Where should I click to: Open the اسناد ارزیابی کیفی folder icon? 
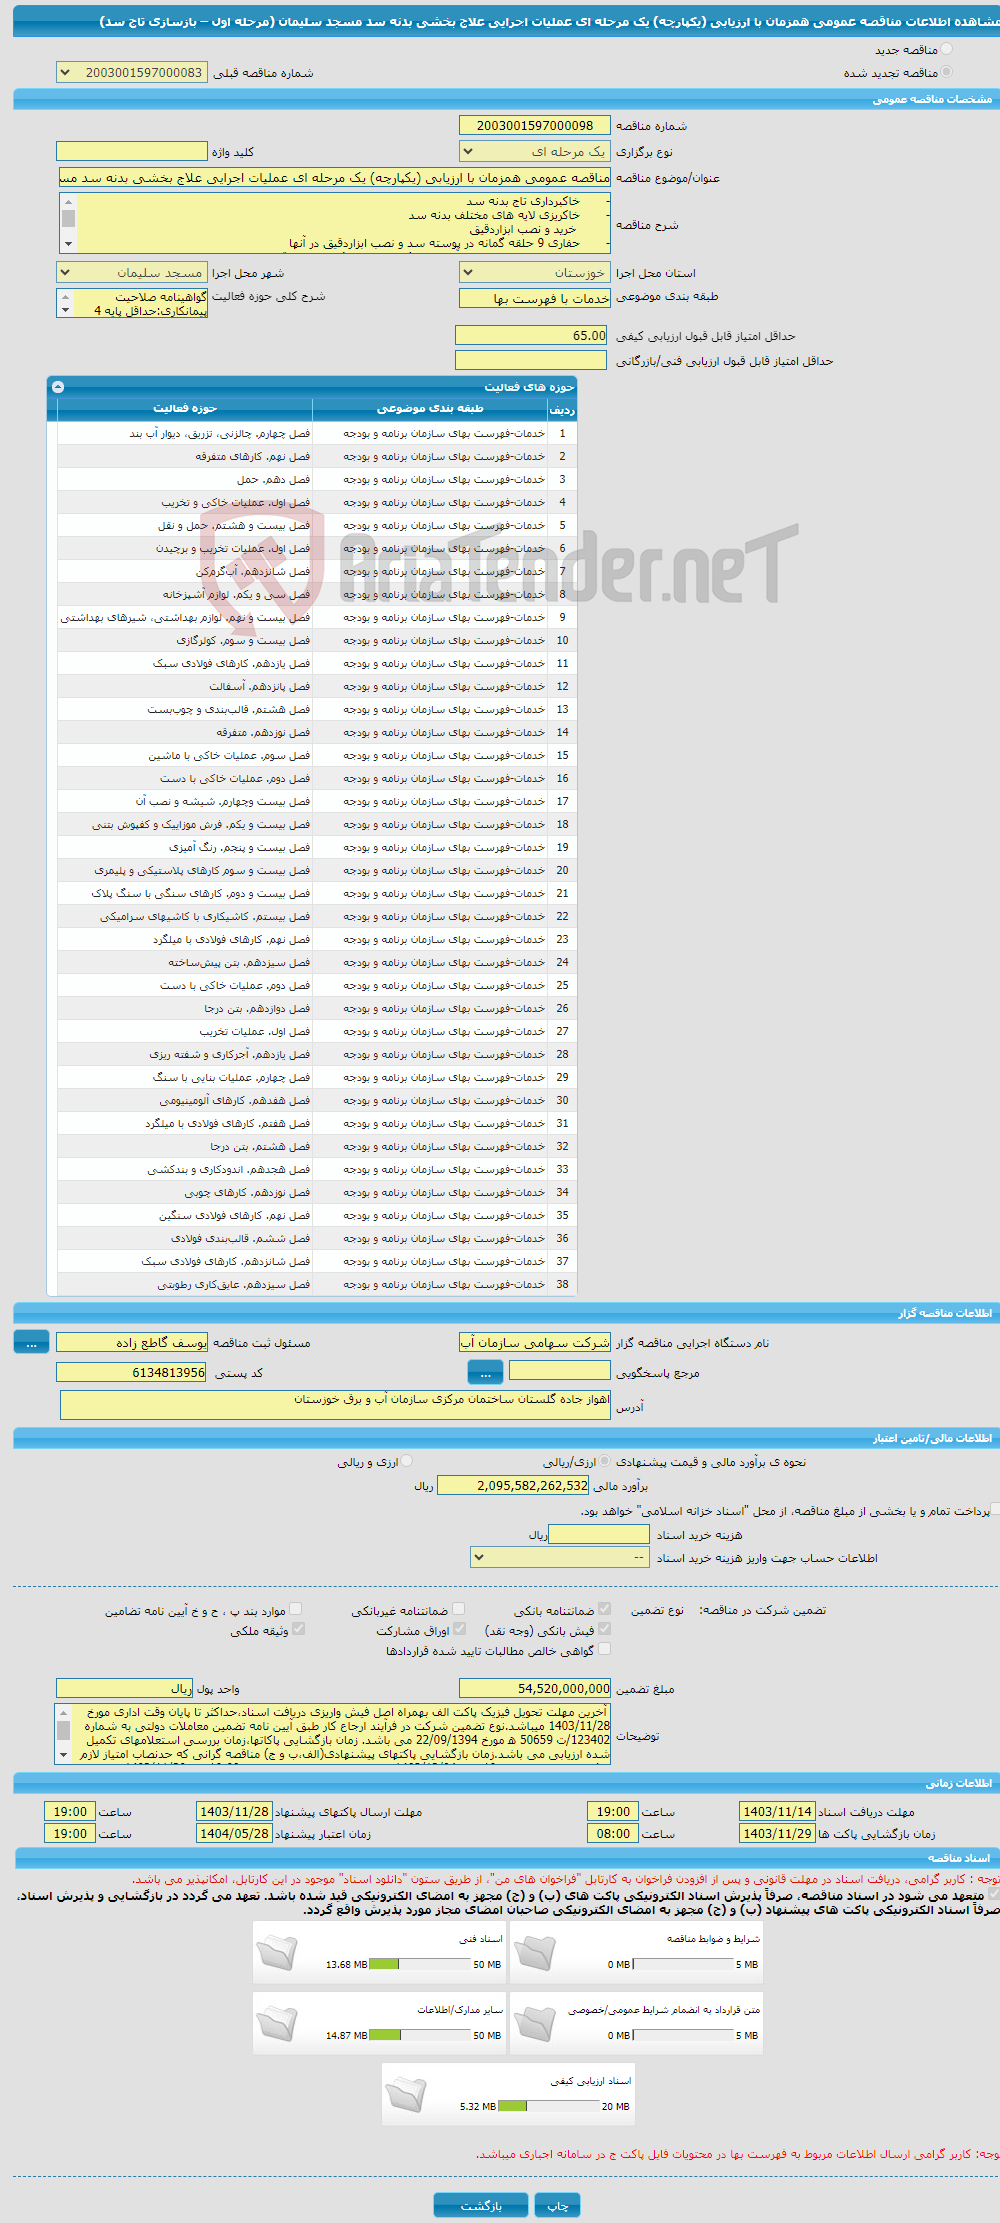(406, 2094)
